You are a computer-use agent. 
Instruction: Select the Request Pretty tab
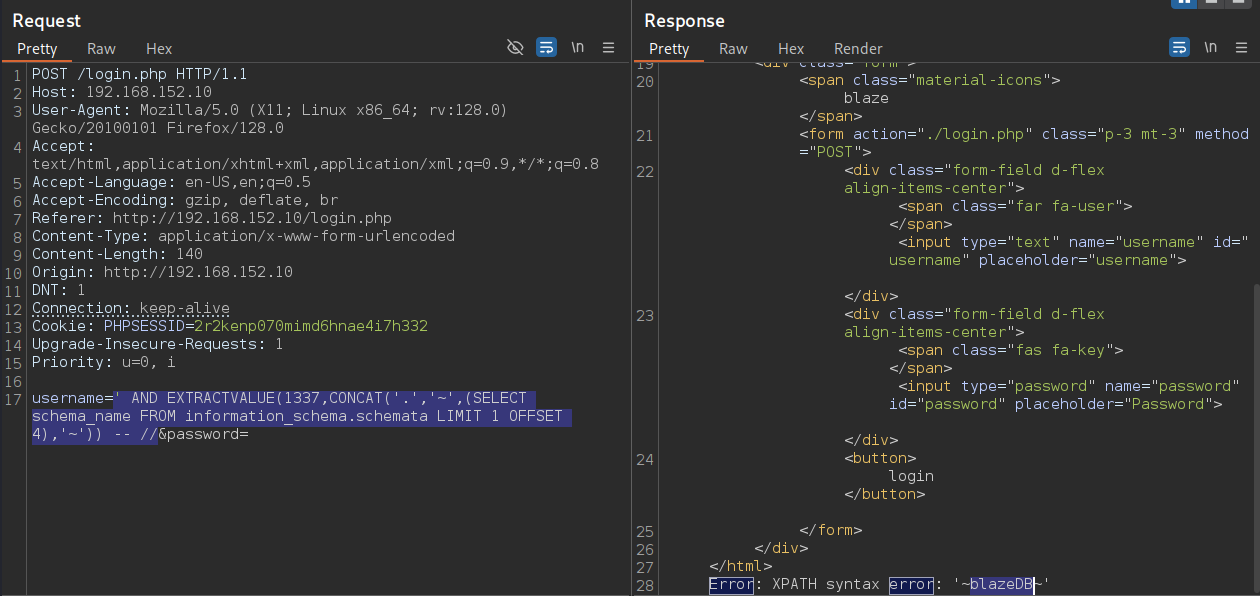(37, 48)
